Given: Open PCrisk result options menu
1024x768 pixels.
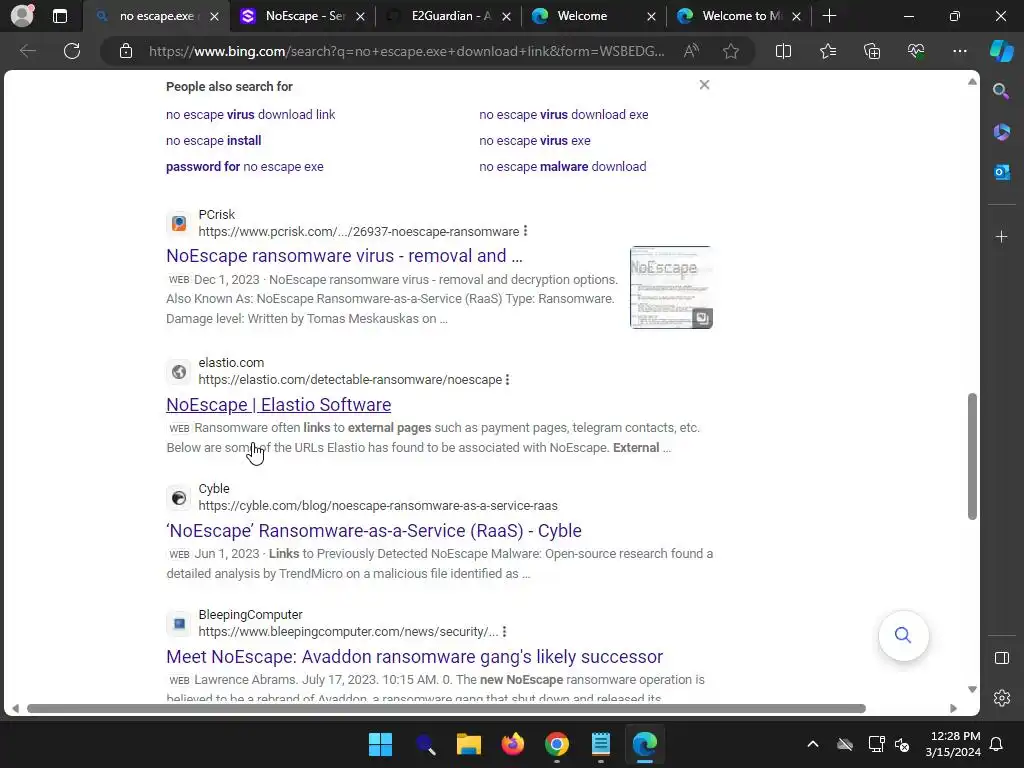Looking at the screenshot, I should (526, 231).
